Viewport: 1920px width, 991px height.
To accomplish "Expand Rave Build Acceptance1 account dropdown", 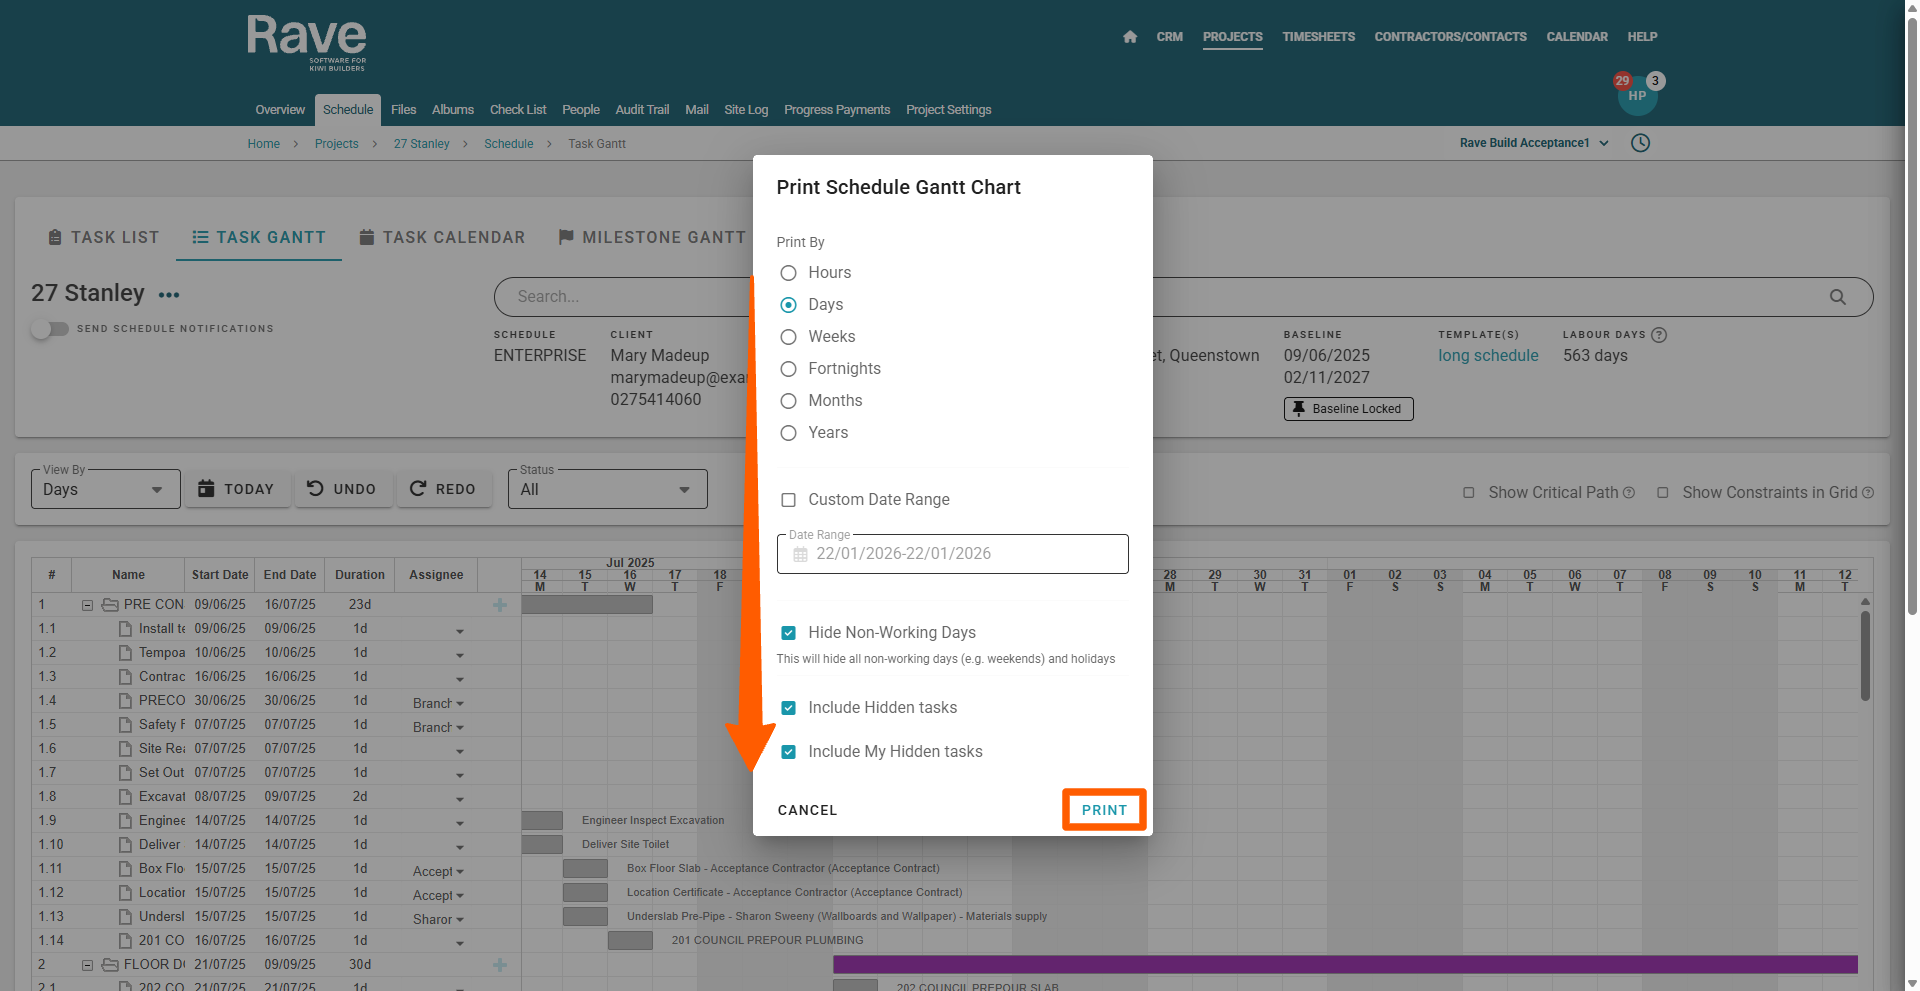I will tap(1534, 143).
